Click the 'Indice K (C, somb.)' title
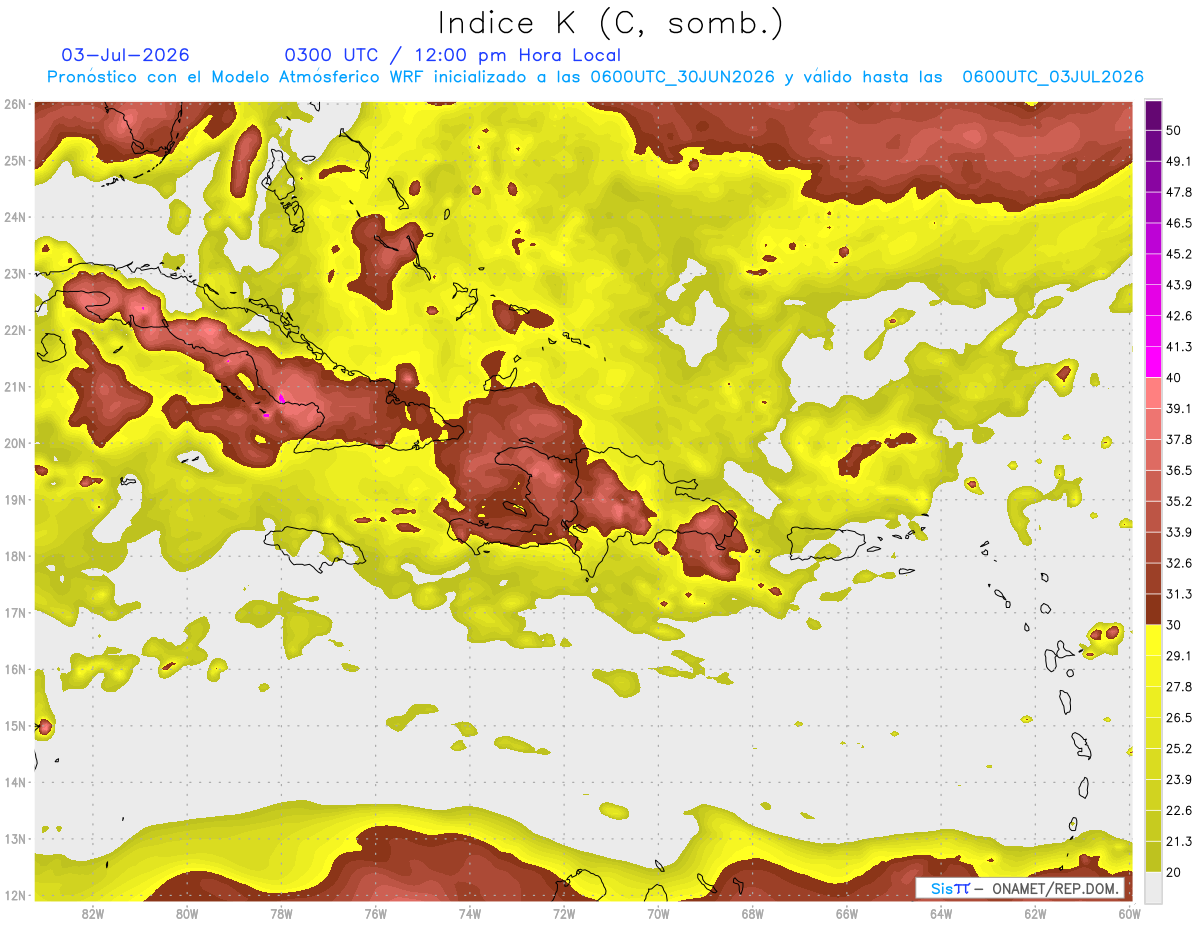The width and height of the screenshot is (1200, 927). 610,23
